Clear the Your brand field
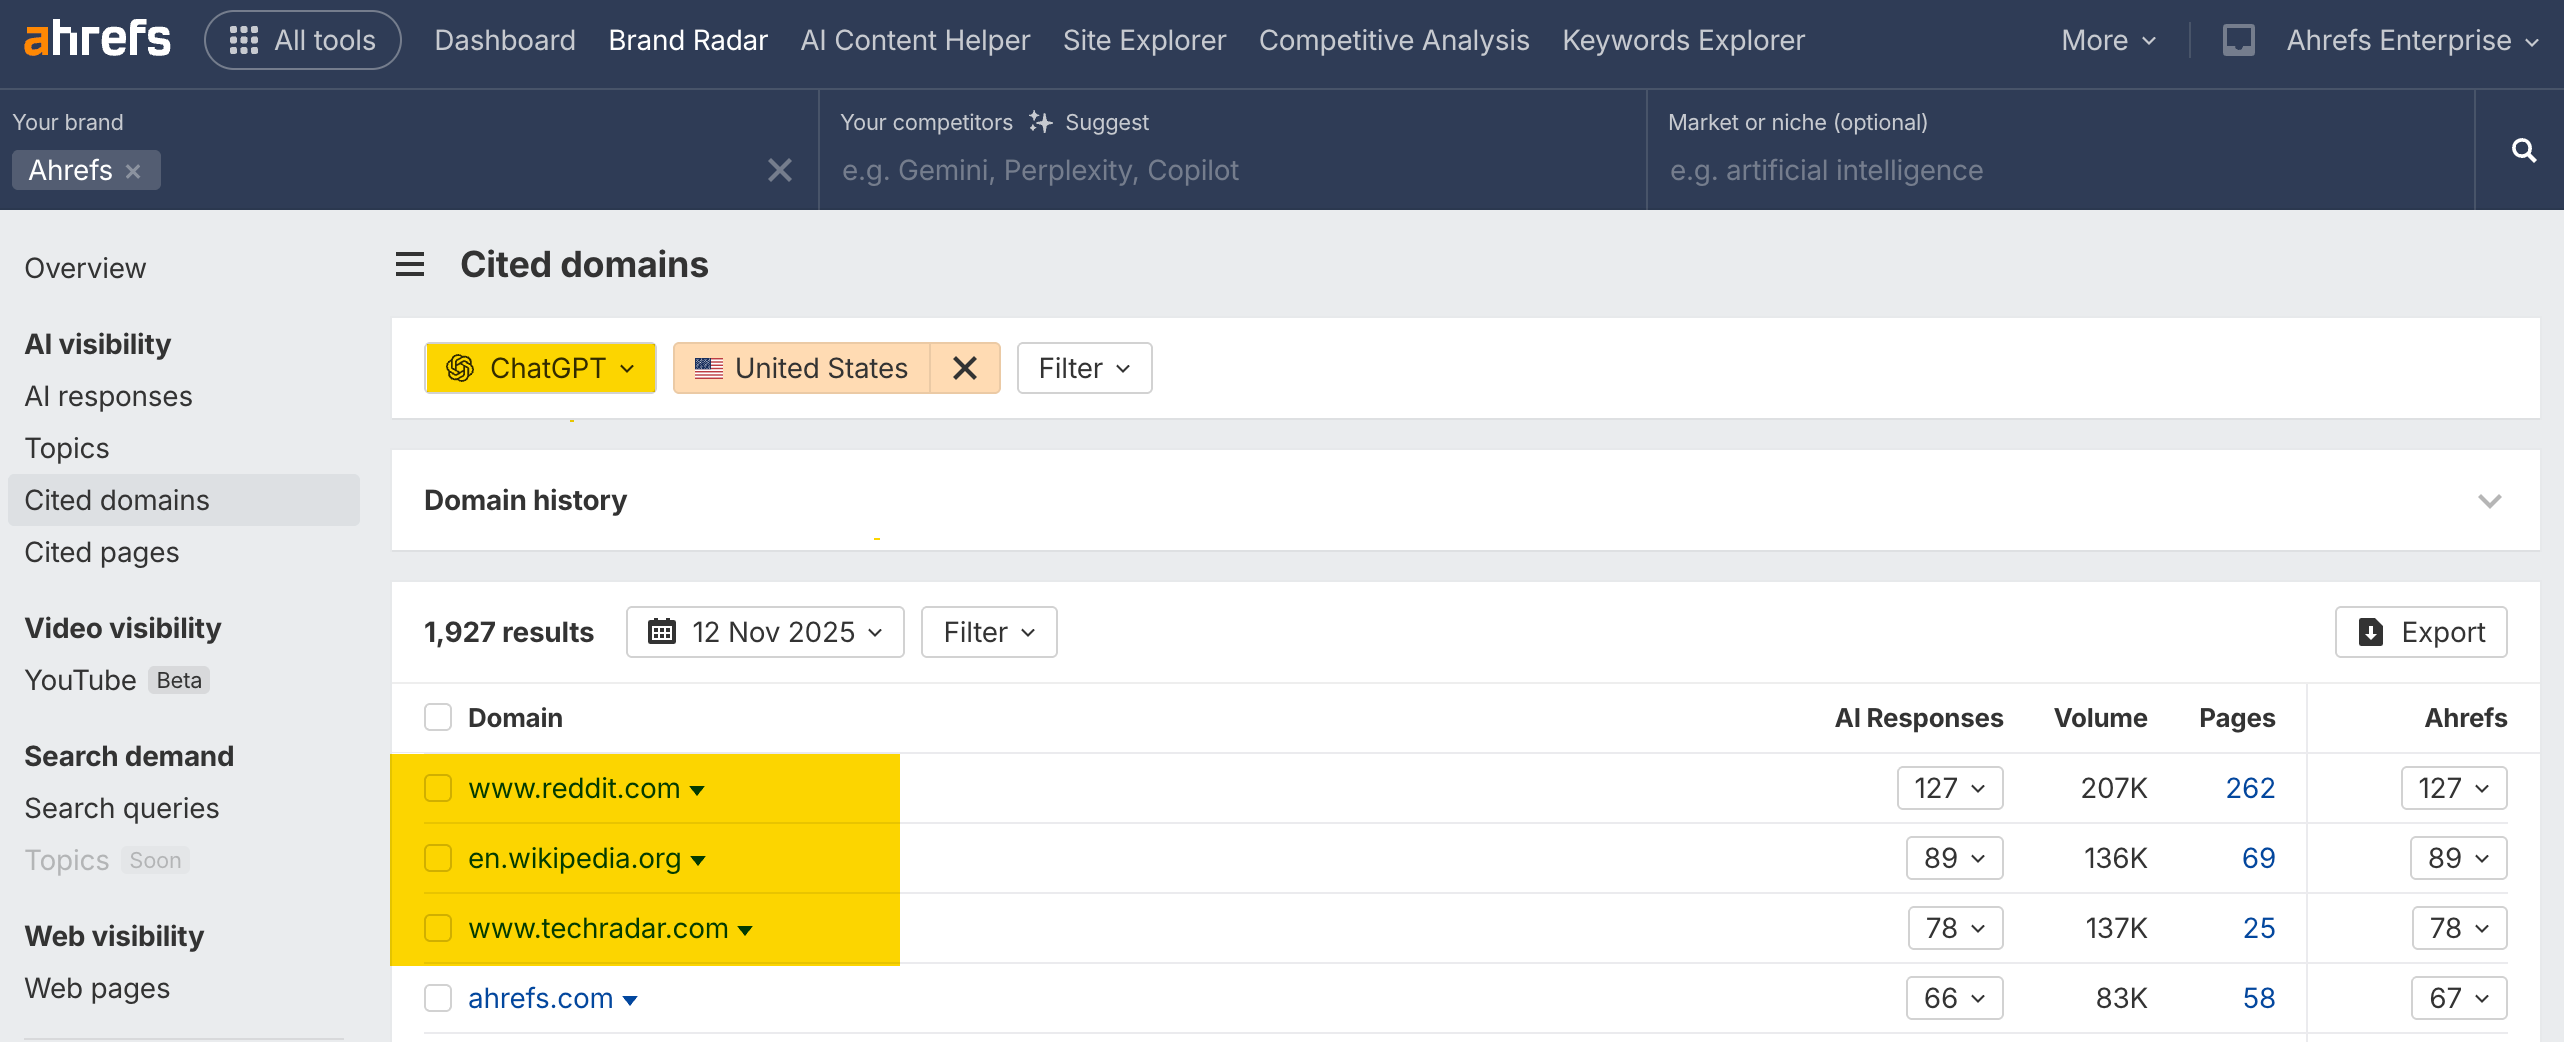The height and width of the screenshot is (1042, 2564). coord(779,171)
